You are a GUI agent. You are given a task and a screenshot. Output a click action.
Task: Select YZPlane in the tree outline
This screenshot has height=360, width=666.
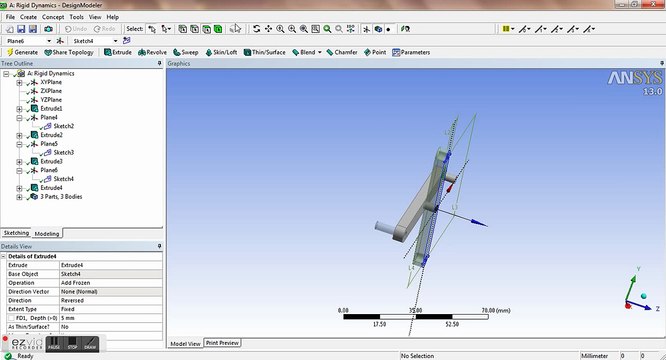[x=51, y=100]
